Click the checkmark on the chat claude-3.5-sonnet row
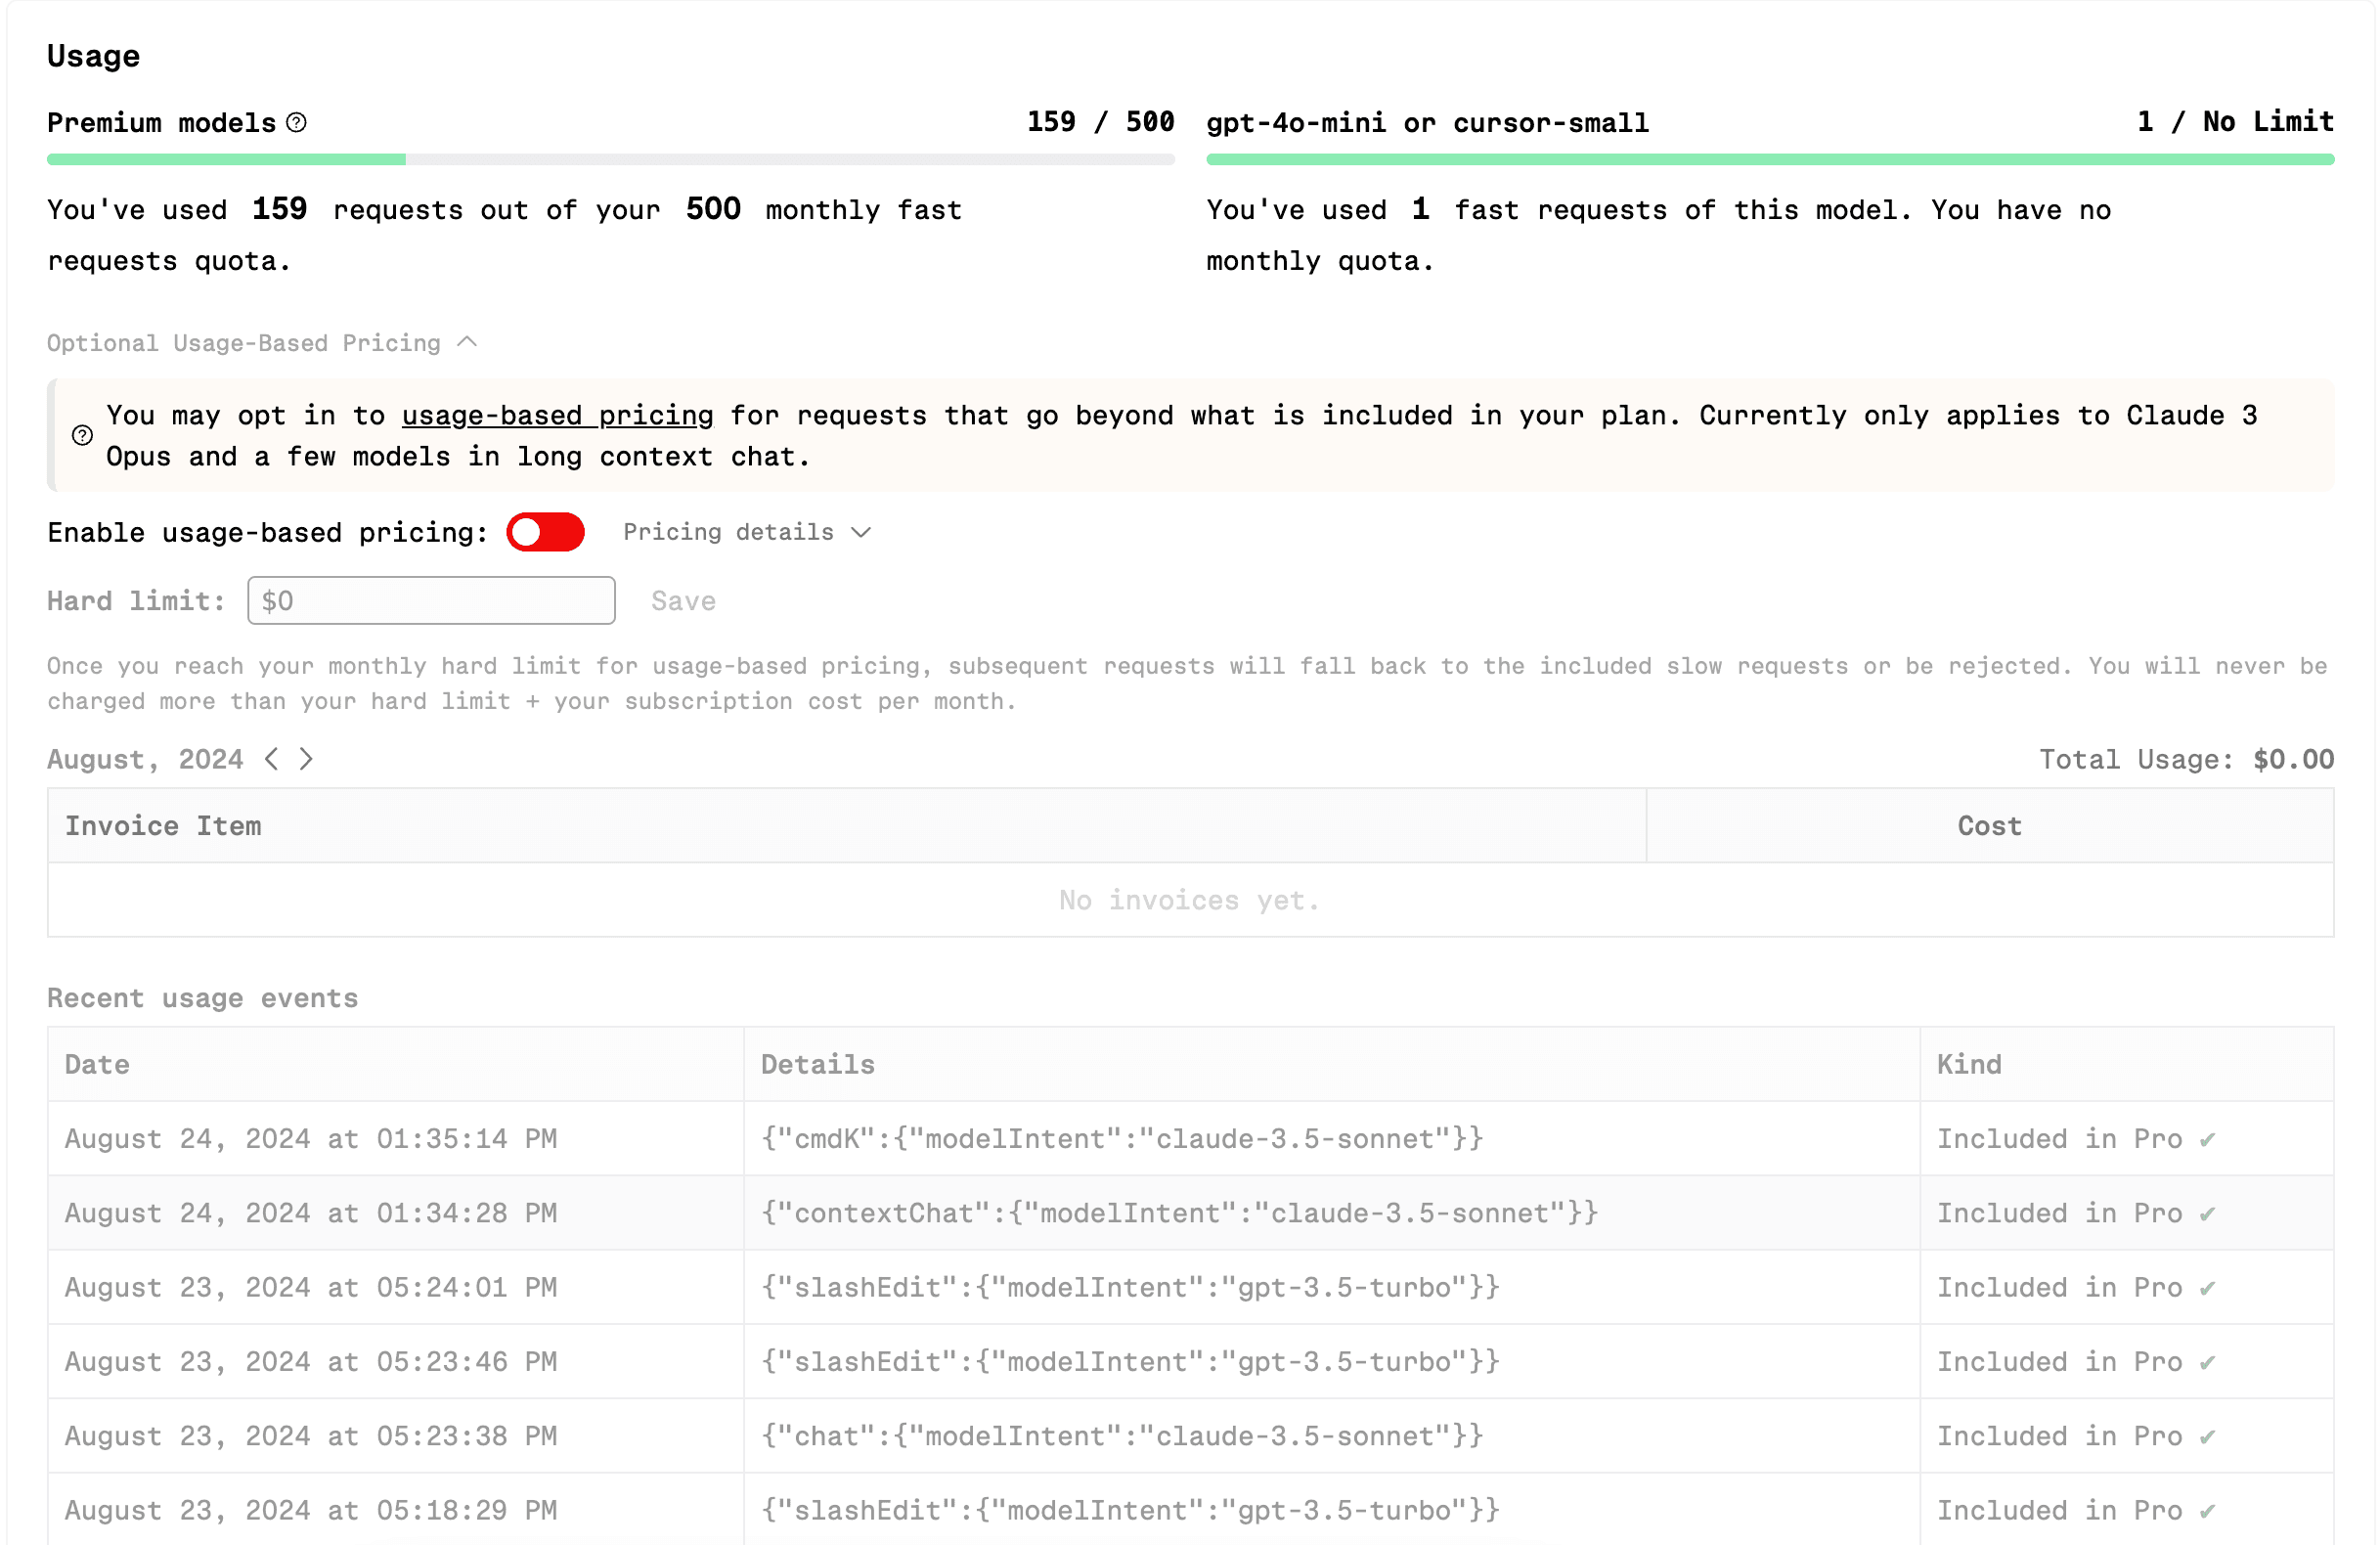2380x1545 pixels. pyautogui.click(x=2207, y=1436)
